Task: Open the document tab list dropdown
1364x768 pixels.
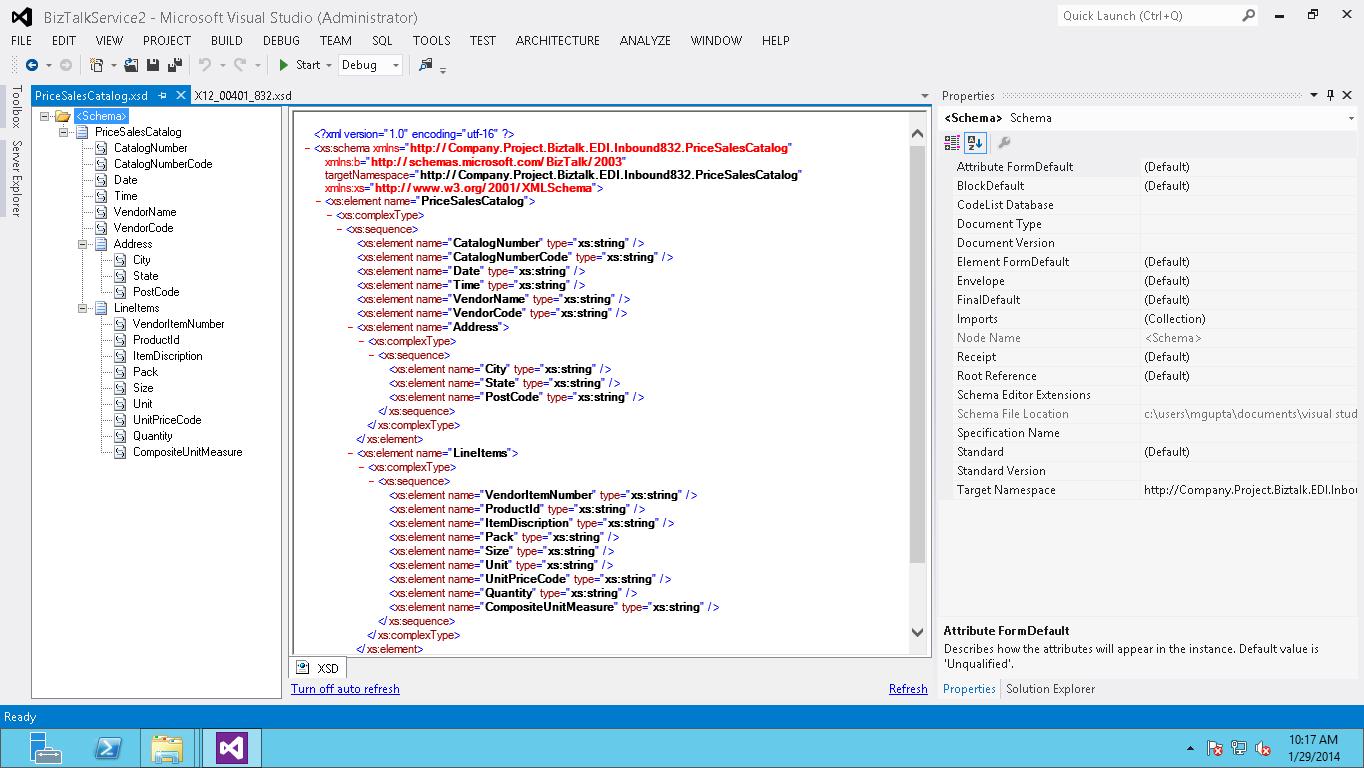Action: coord(925,96)
